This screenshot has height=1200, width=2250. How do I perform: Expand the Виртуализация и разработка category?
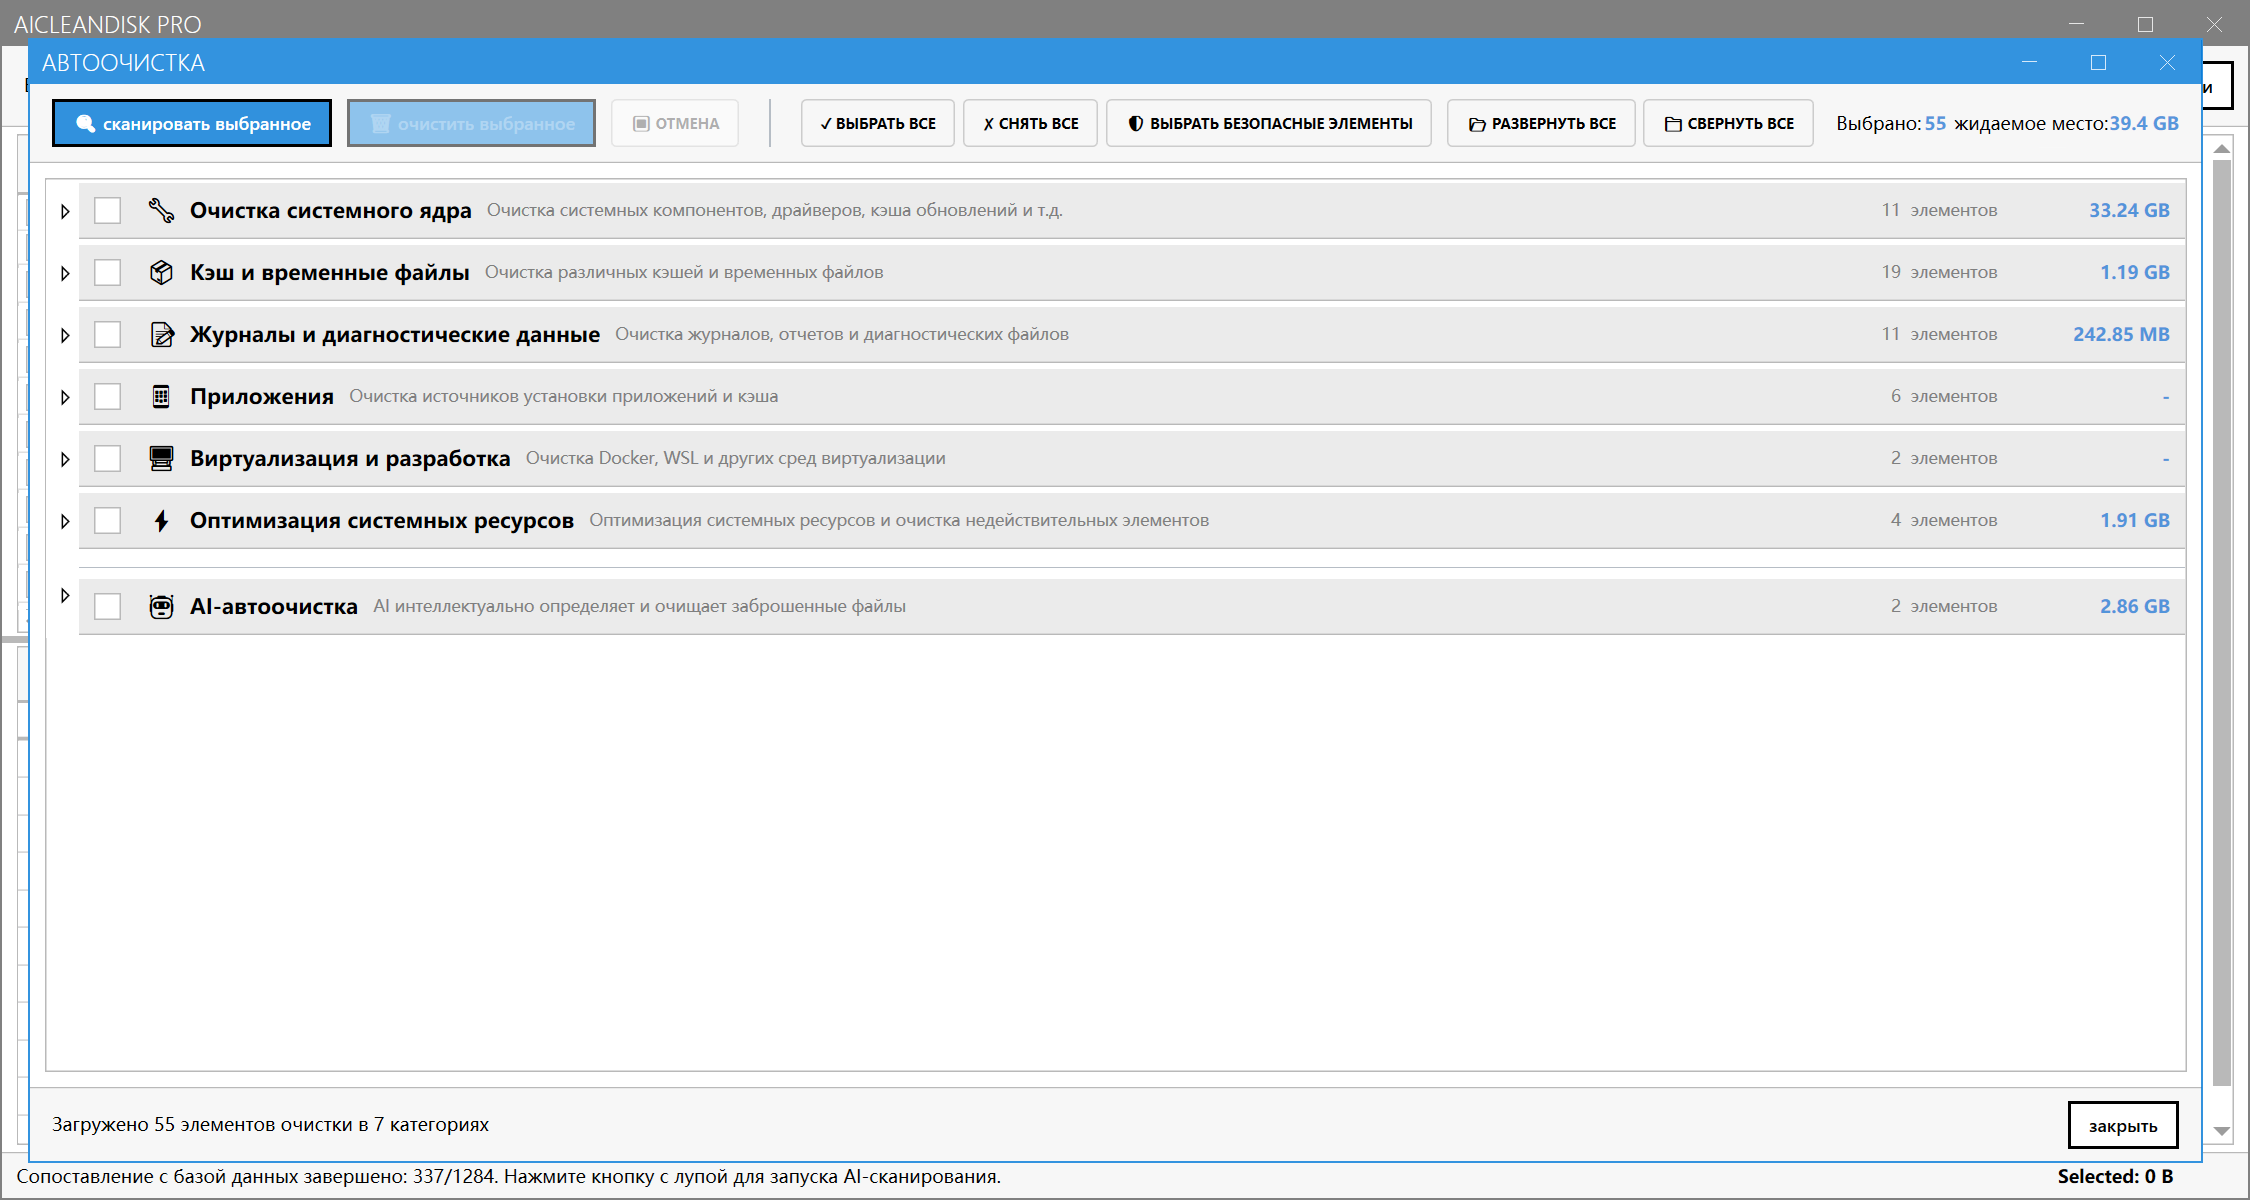pyautogui.click(x=65, y=458)
